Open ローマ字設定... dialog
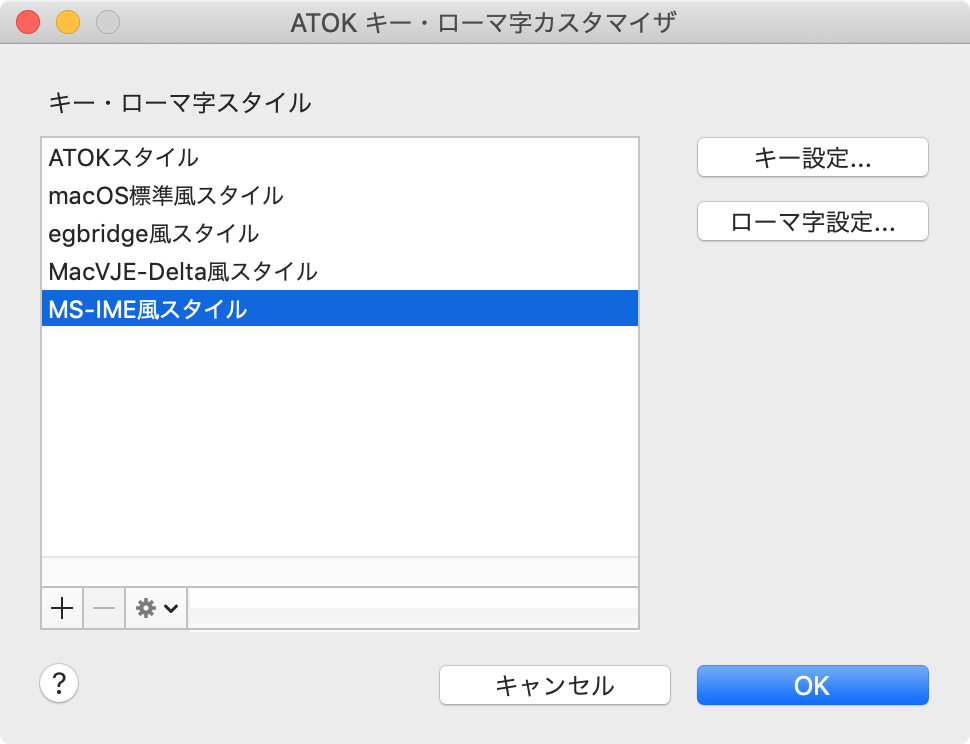The width and height of the screenshot is (970, 744). coord(812,221)
